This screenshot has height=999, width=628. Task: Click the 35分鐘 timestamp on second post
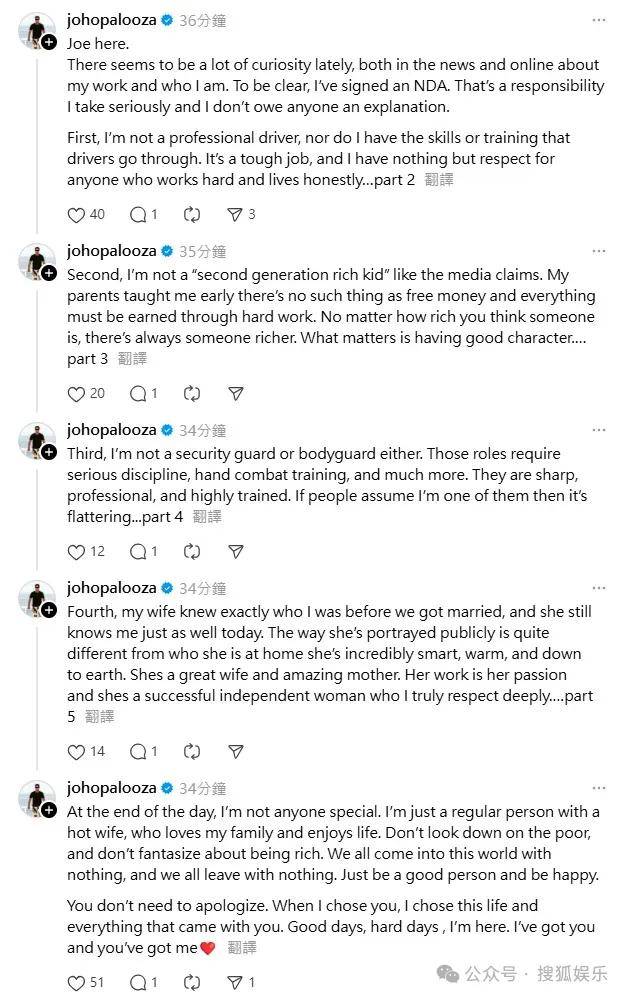coord(202,251)
